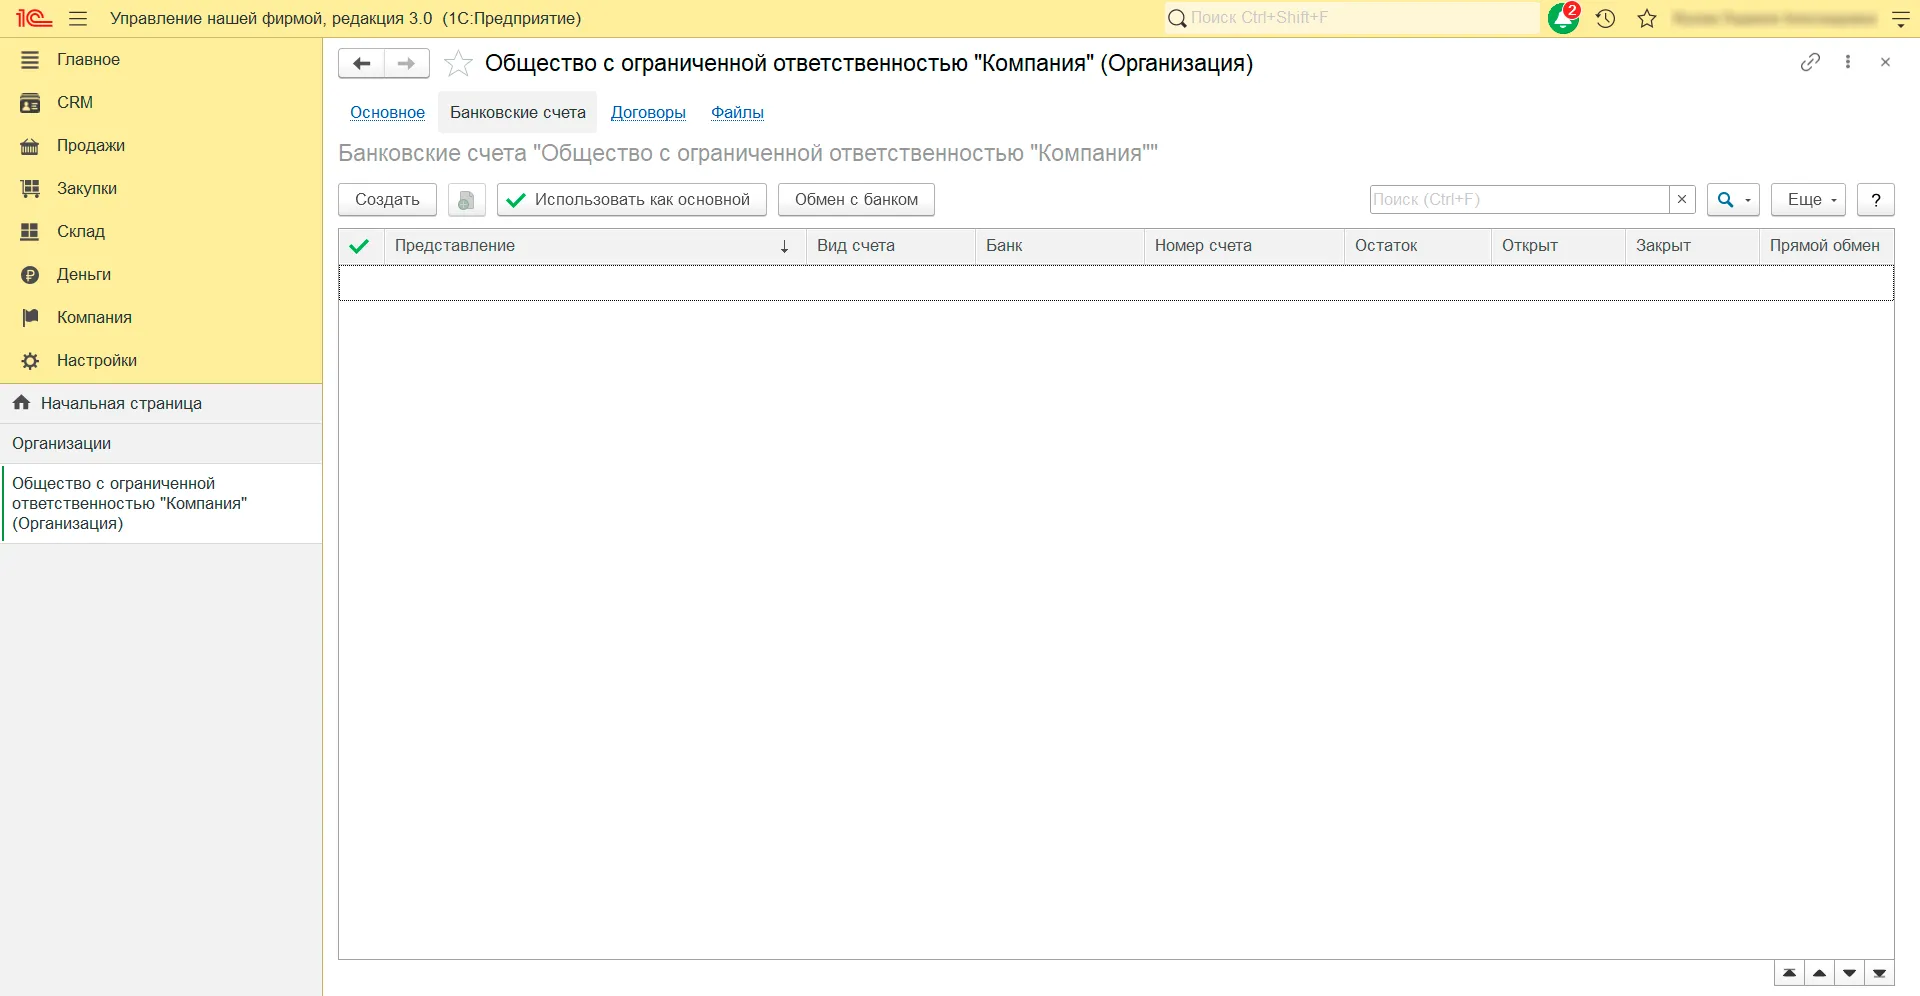Screen dimensions: 1920x996
Task: Navigate back with left arrow
Action: 362,63
